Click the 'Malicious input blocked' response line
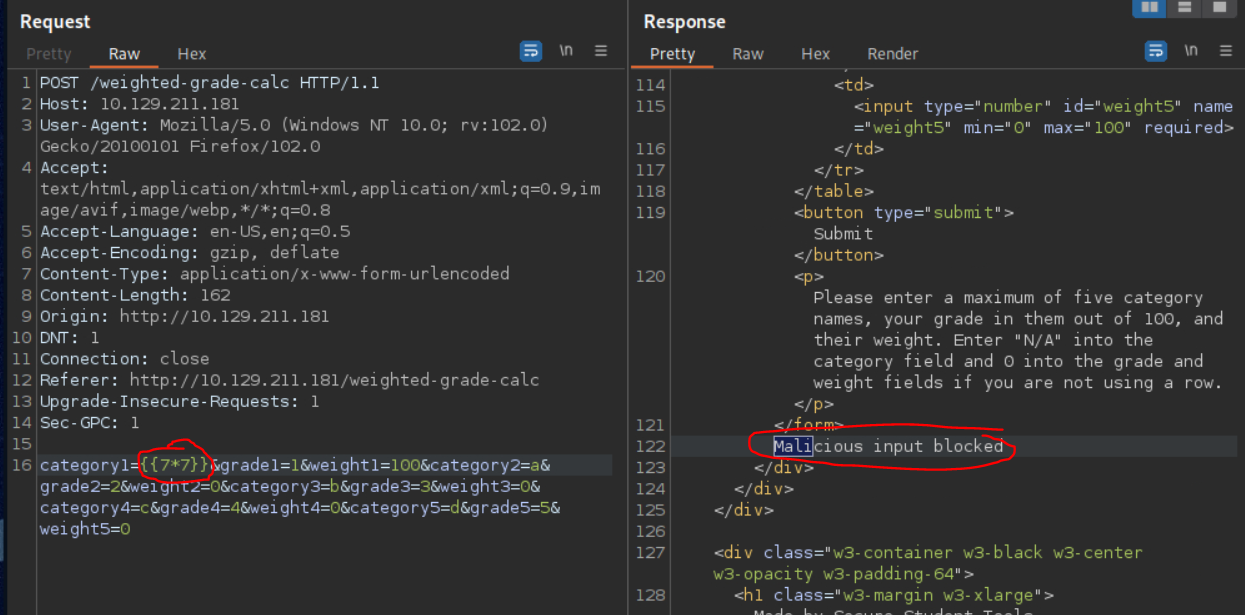Viewport: 1245px width, 615px height. click(x=888, y=446)
